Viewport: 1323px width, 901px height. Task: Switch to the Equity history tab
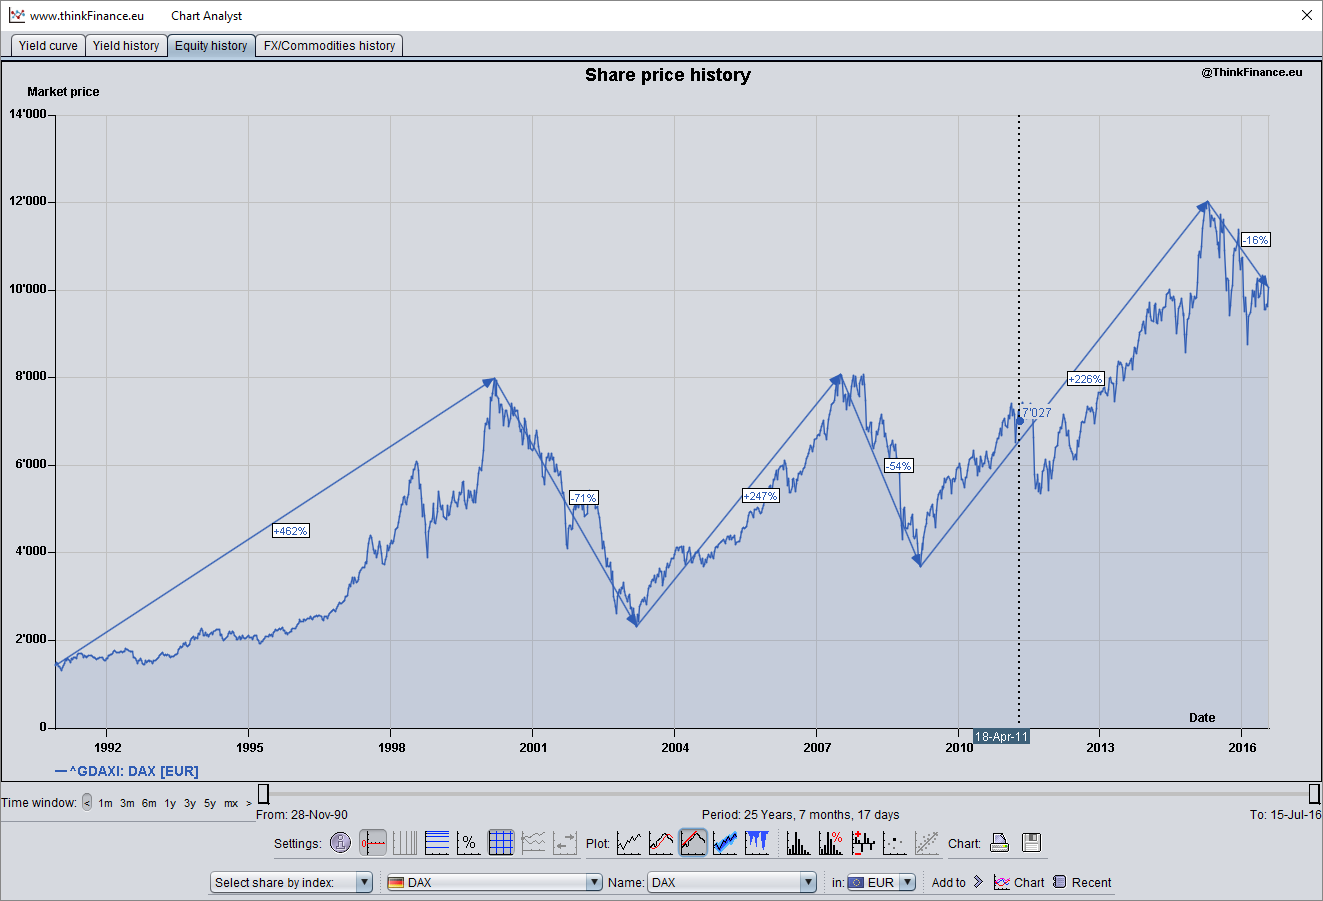pyautogui.click(x=211, y=45)
